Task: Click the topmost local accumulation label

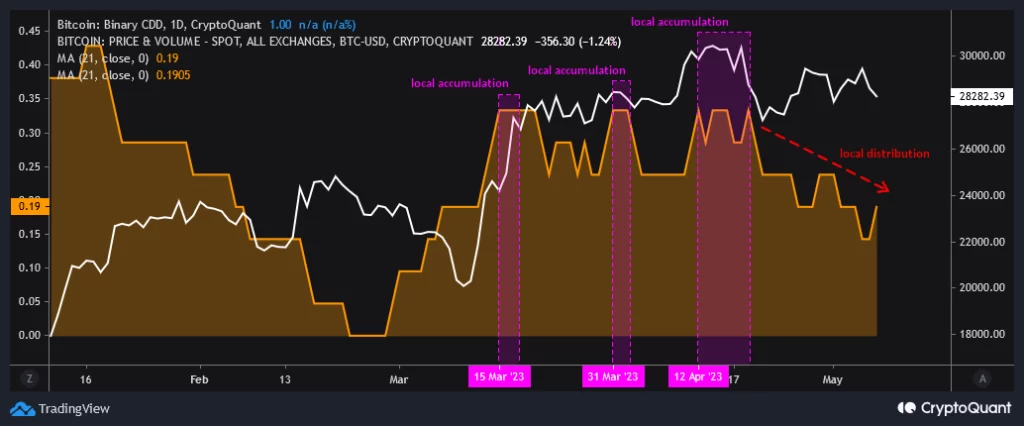Action: tap(677, 20)
